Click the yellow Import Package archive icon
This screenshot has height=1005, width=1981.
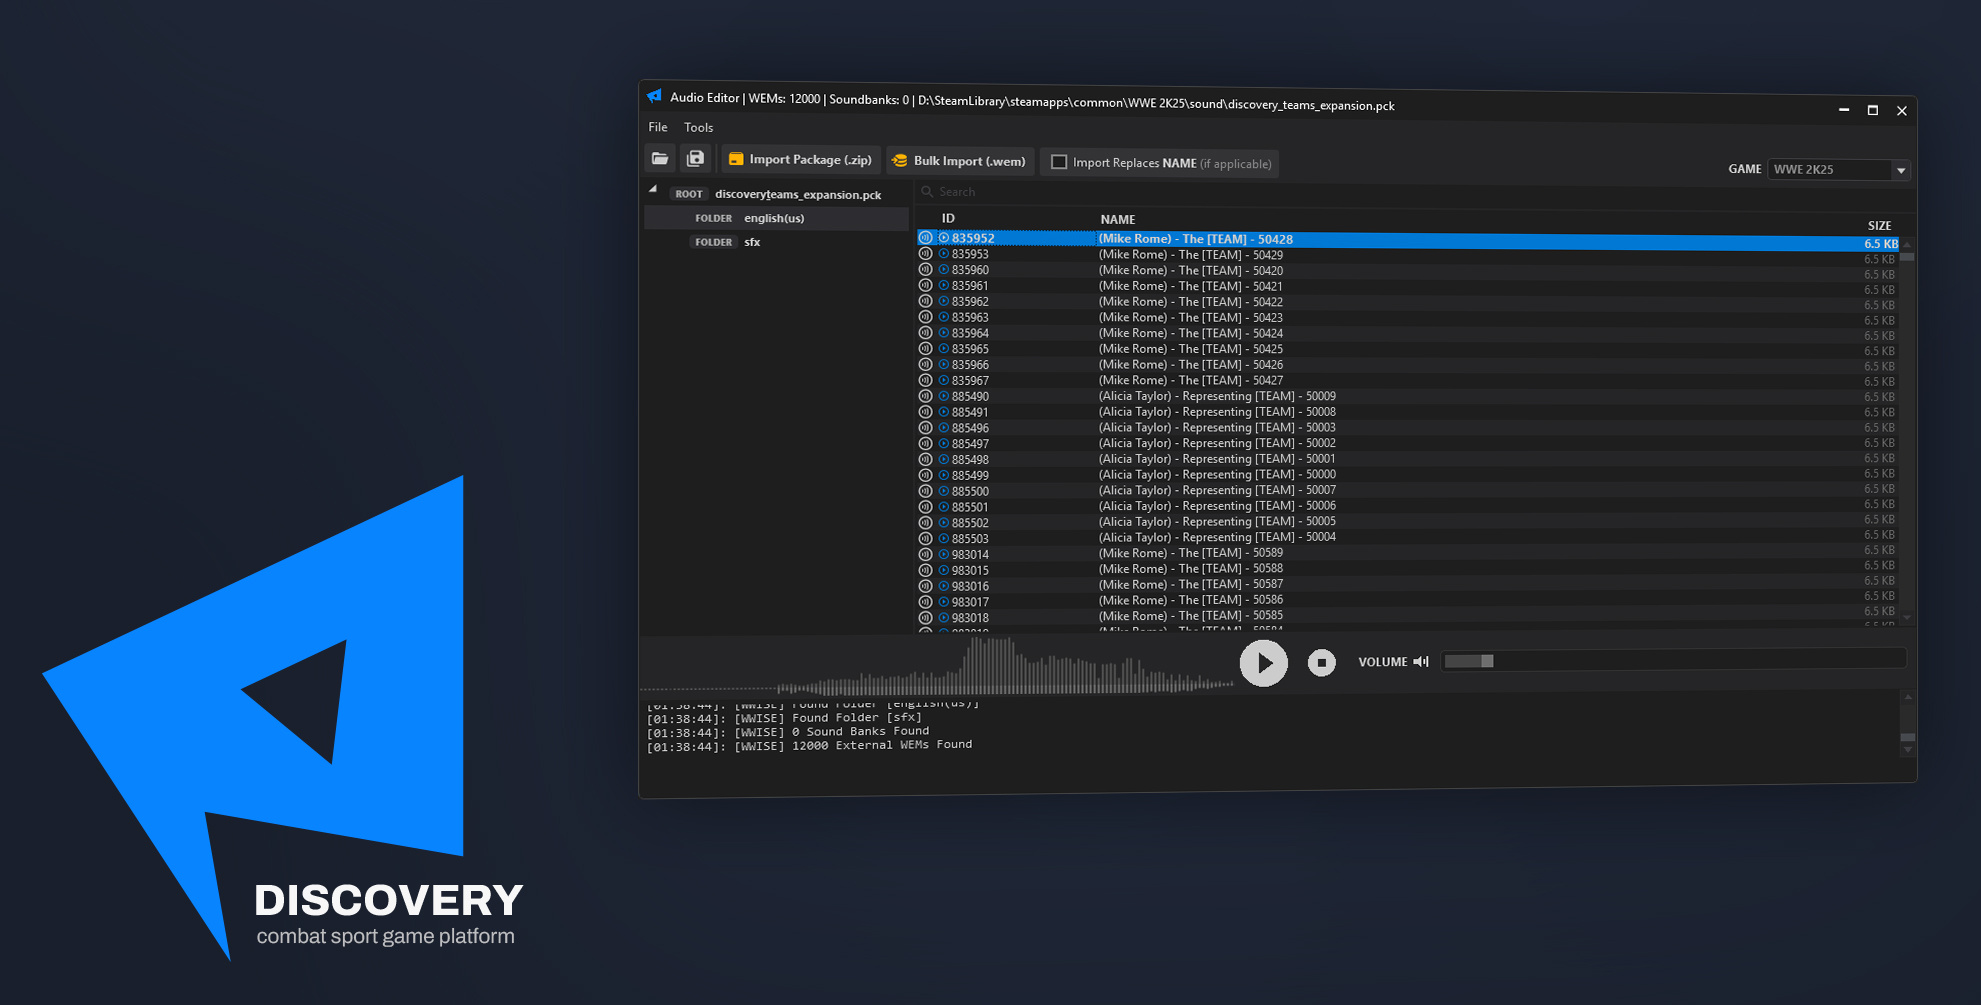point(736,159)
